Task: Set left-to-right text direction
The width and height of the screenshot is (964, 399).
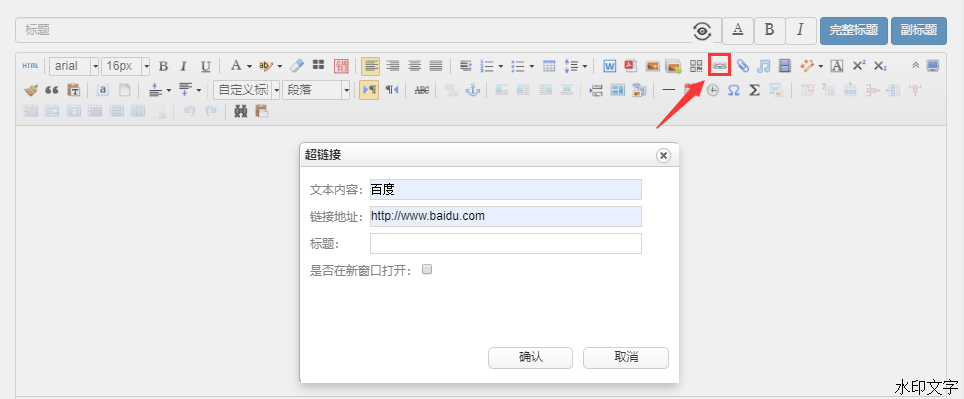Action: [x=370, y=90]
